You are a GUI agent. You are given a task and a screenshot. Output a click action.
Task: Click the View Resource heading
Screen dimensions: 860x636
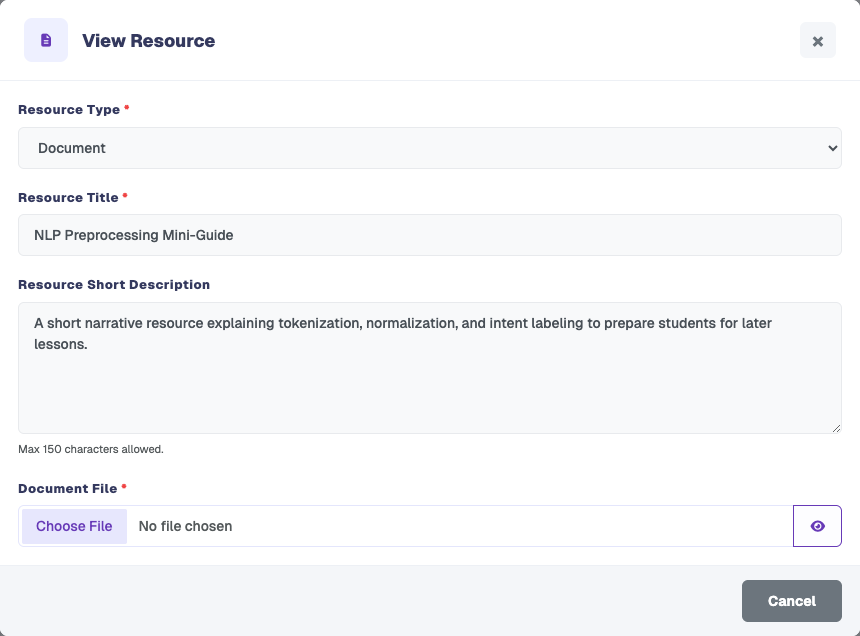point(149,41)
